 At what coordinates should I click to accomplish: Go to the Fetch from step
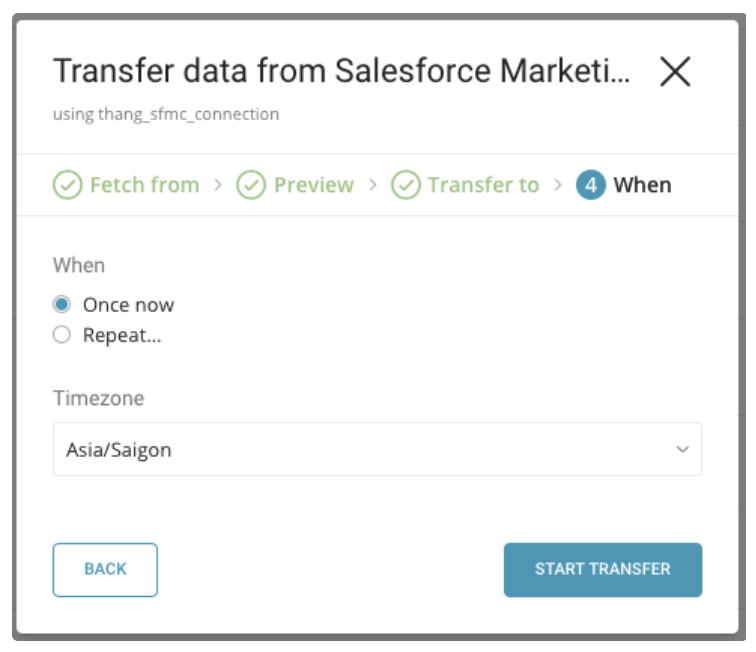coord(144,185)
